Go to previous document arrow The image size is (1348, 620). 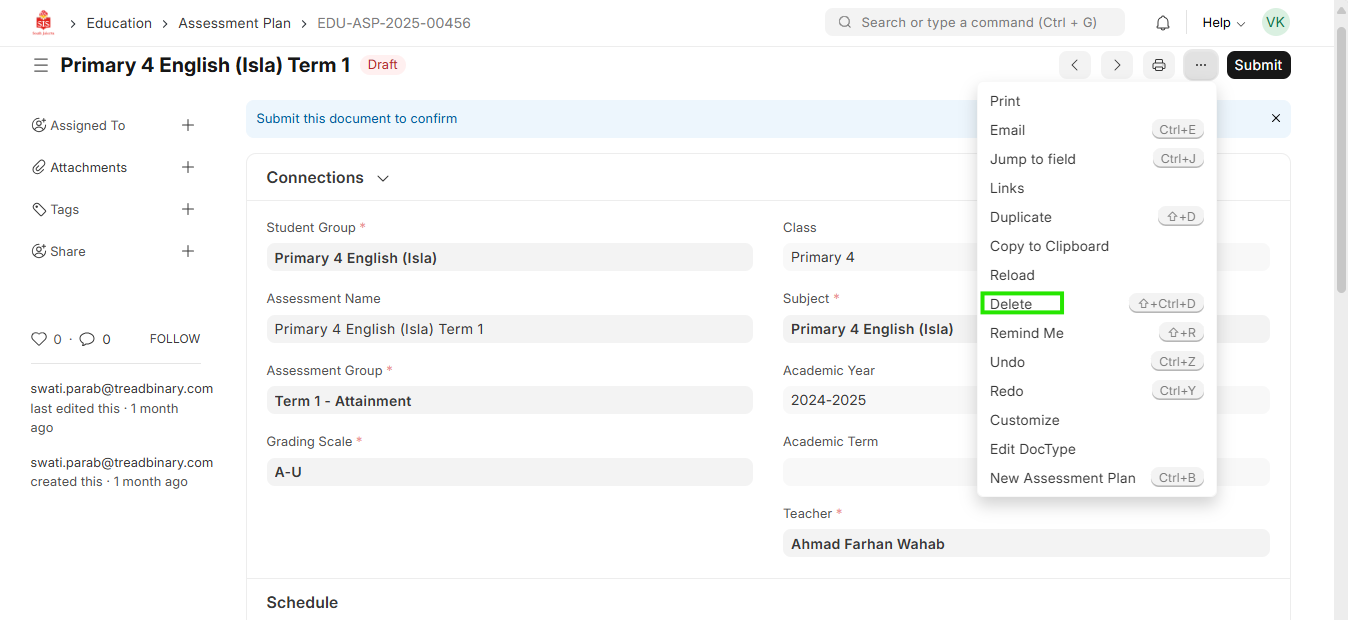(x=1075, y=65)
